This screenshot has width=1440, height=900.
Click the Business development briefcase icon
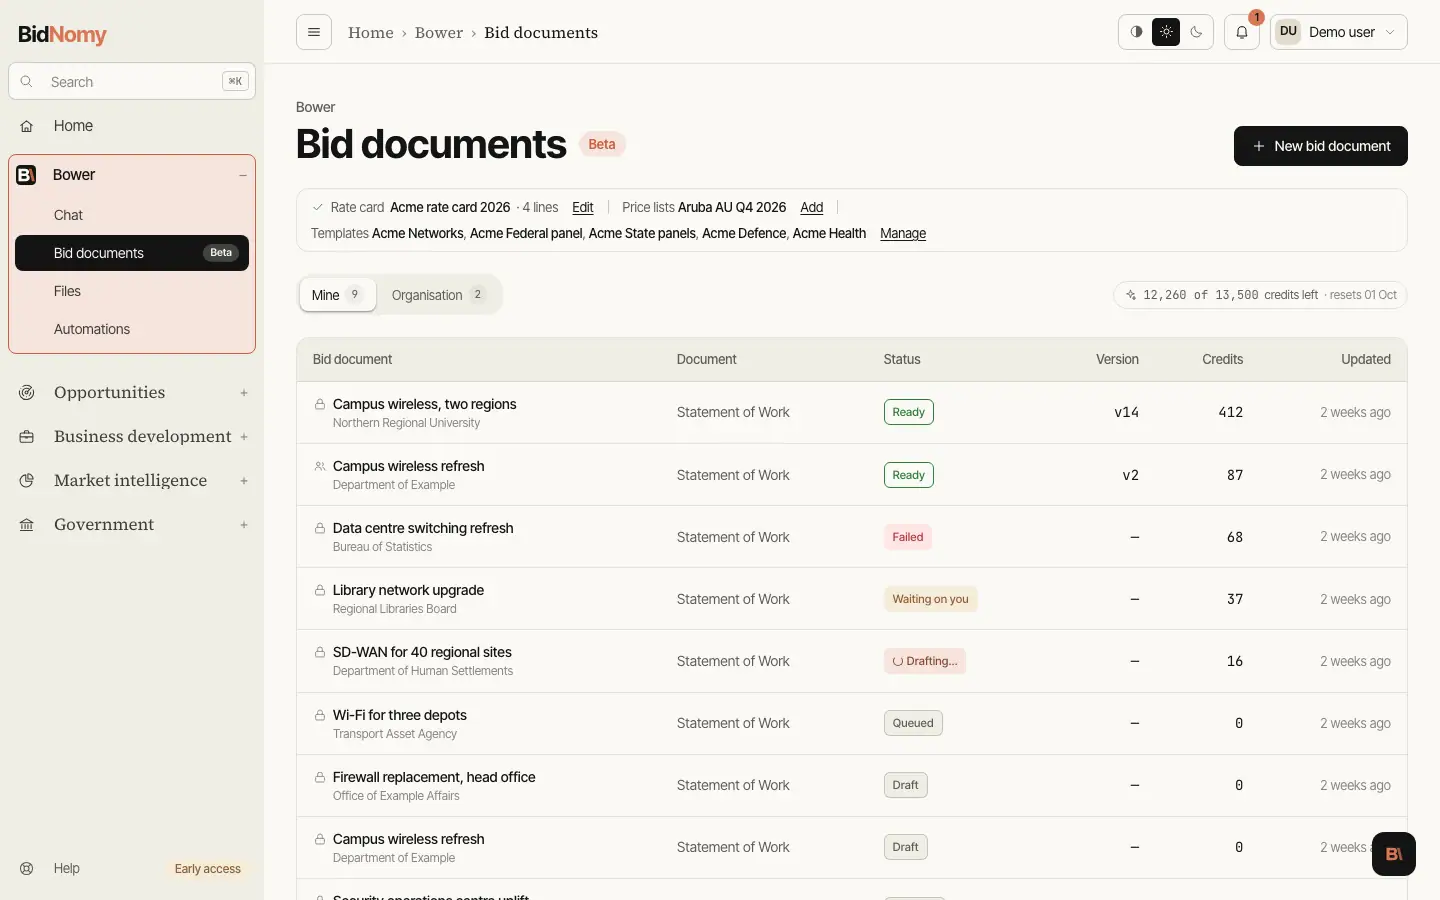point(27,437)
